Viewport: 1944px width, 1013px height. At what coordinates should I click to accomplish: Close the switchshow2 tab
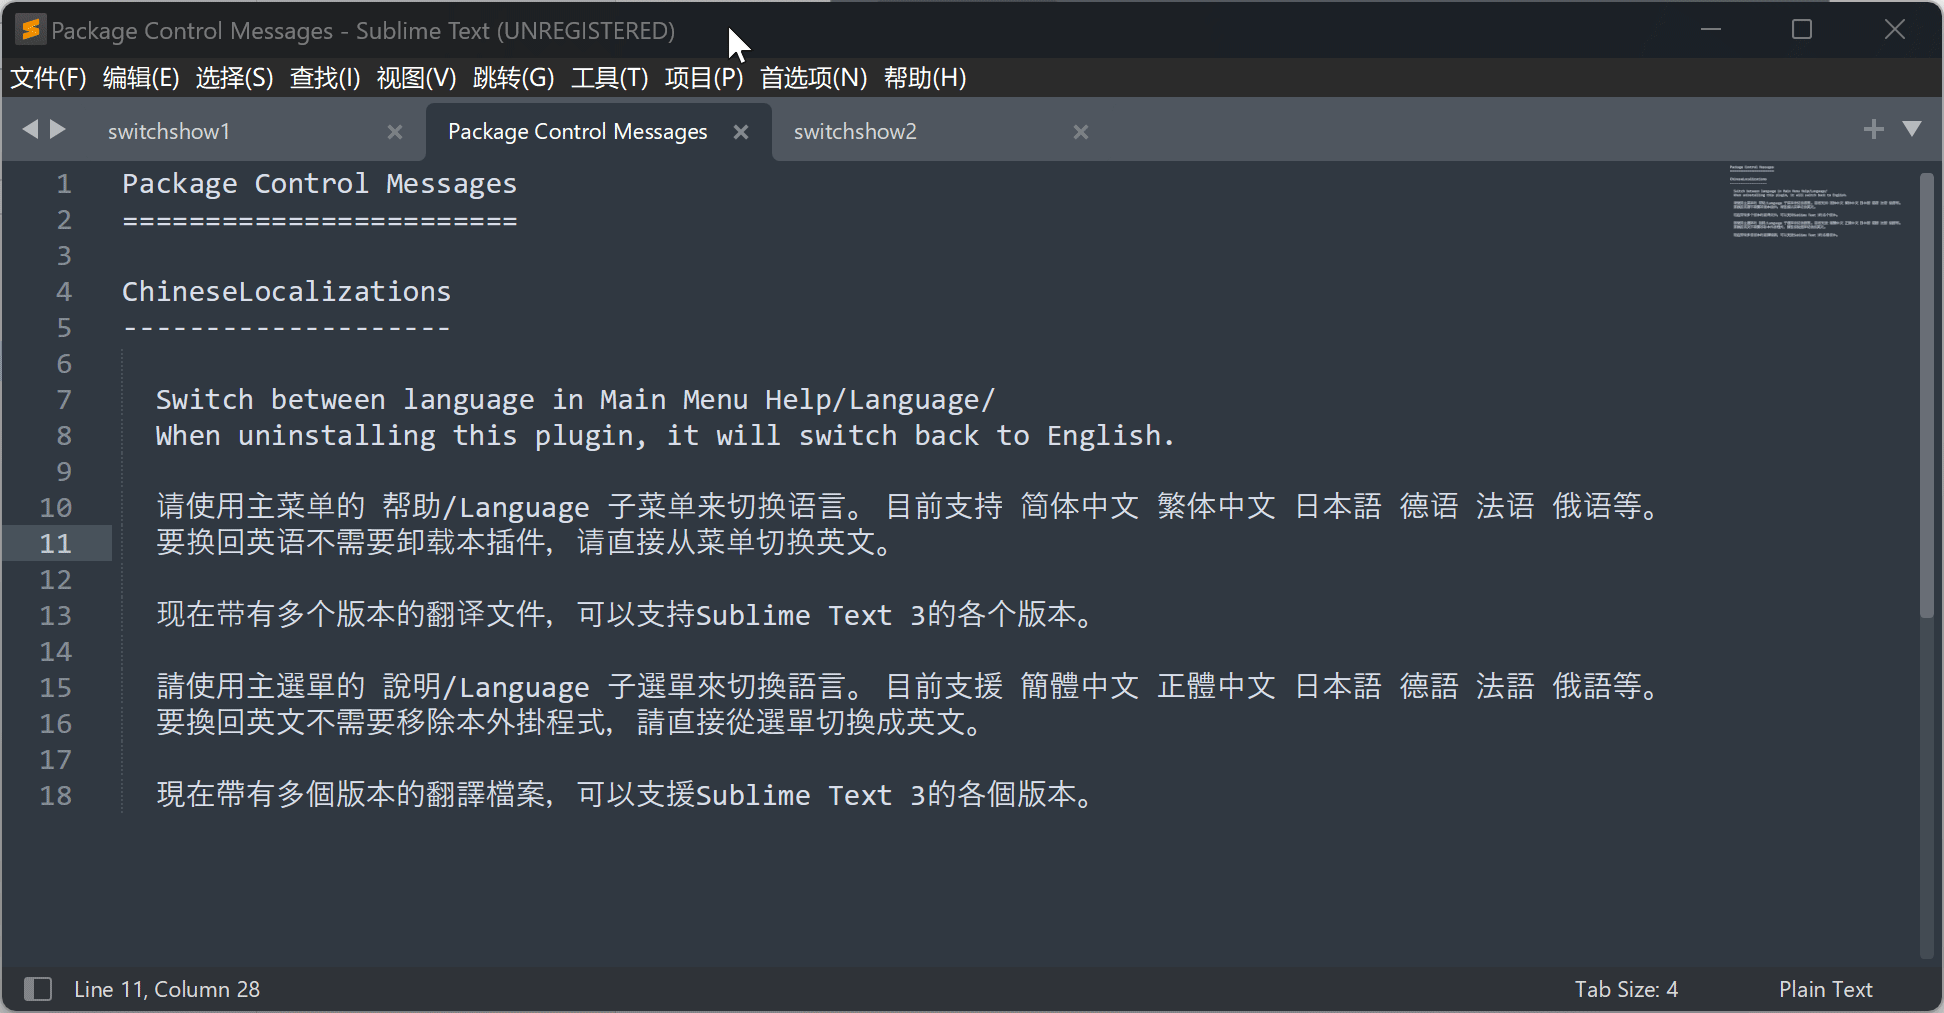1081,132
